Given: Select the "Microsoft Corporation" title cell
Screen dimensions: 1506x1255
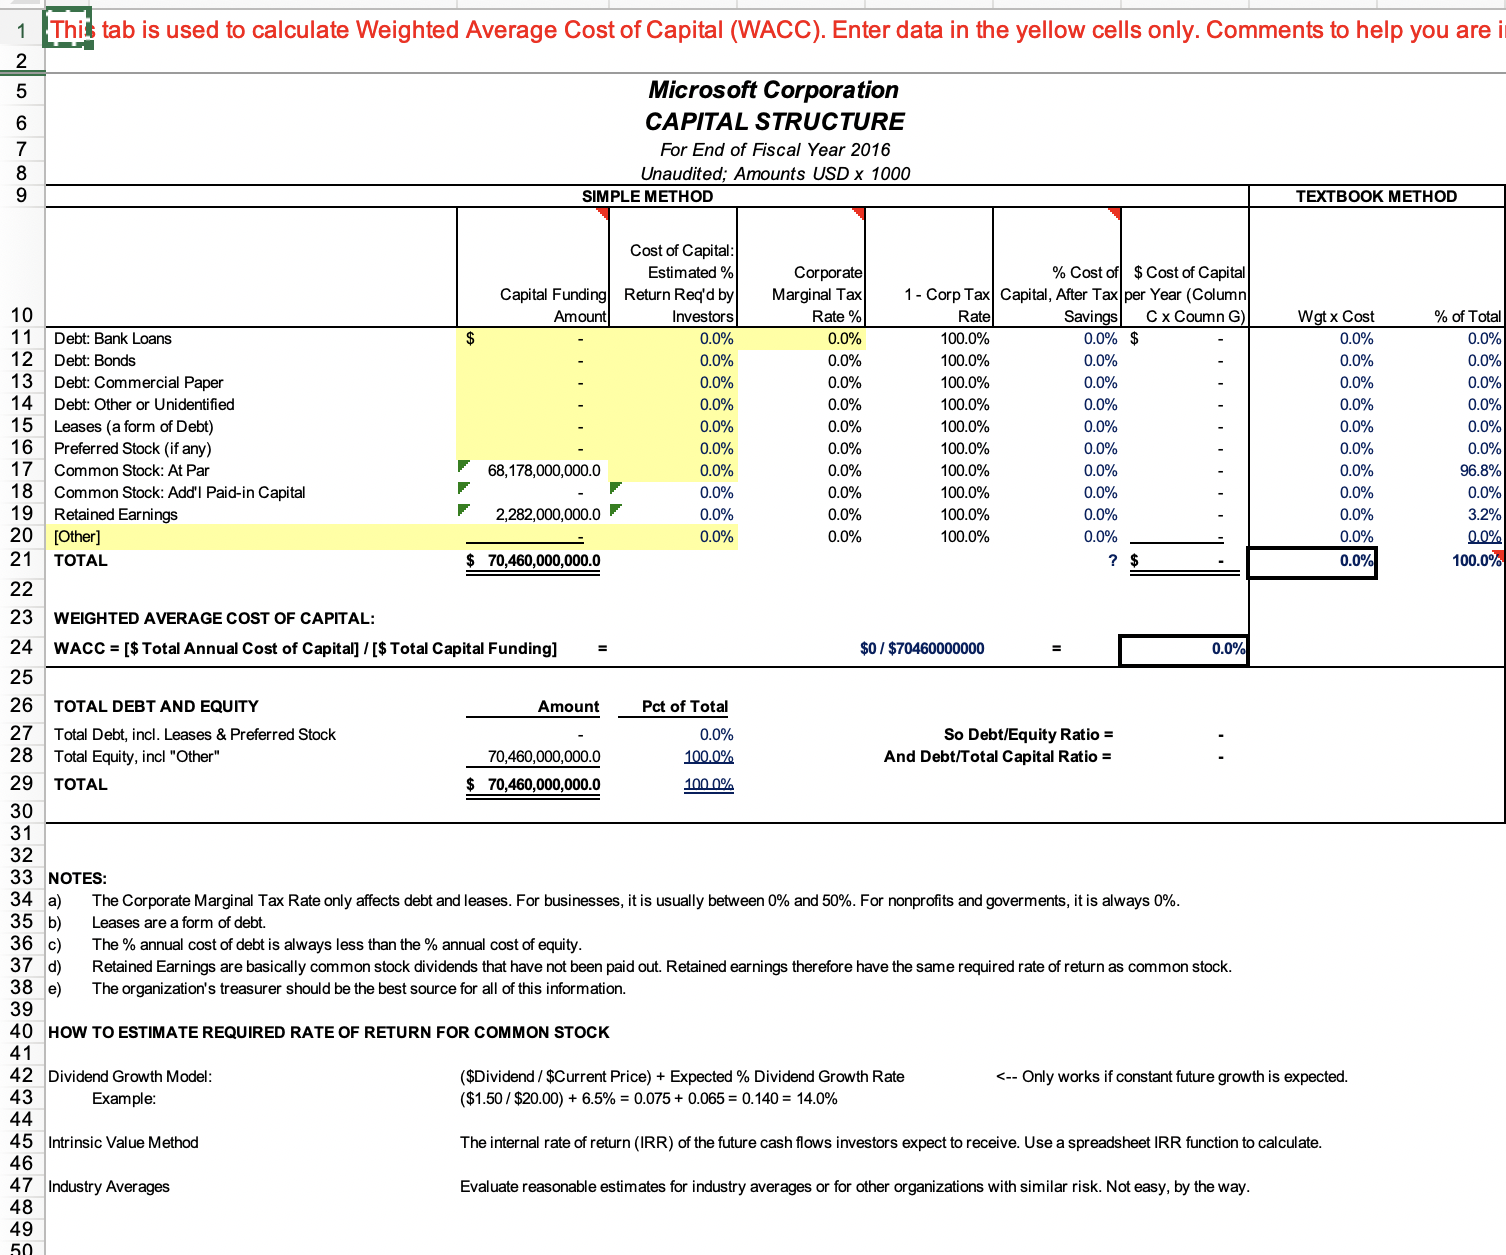Looking at the screenshot, I should click(x=772, y=90).
